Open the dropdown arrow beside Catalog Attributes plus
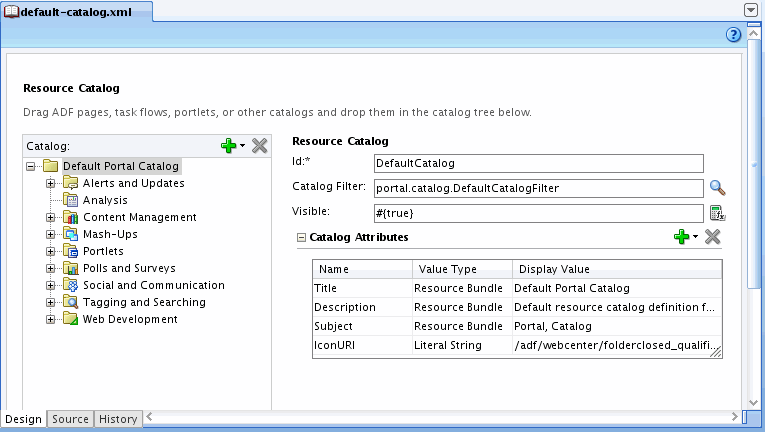The width and height of the screenshot is (765, 432). tap(695, 237)
